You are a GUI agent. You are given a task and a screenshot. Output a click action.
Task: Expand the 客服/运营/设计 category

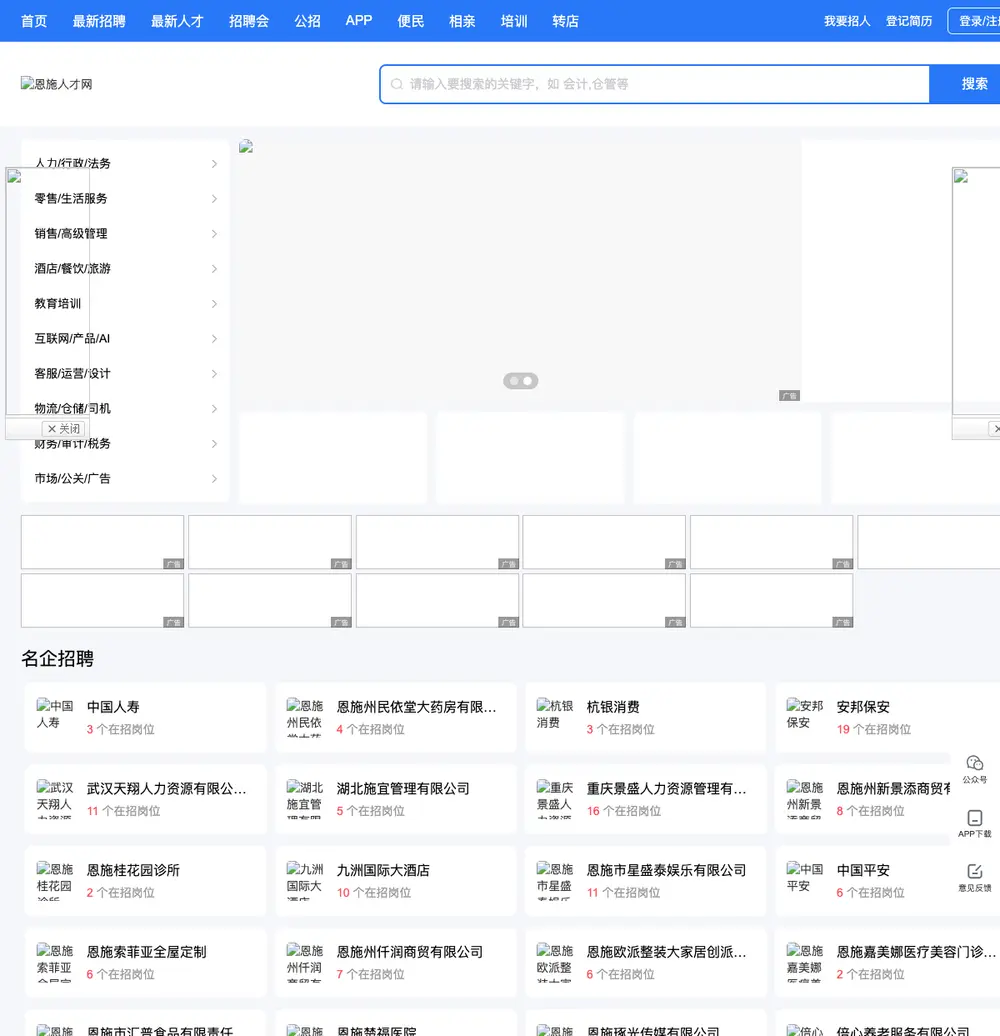(x=125, y=373)
